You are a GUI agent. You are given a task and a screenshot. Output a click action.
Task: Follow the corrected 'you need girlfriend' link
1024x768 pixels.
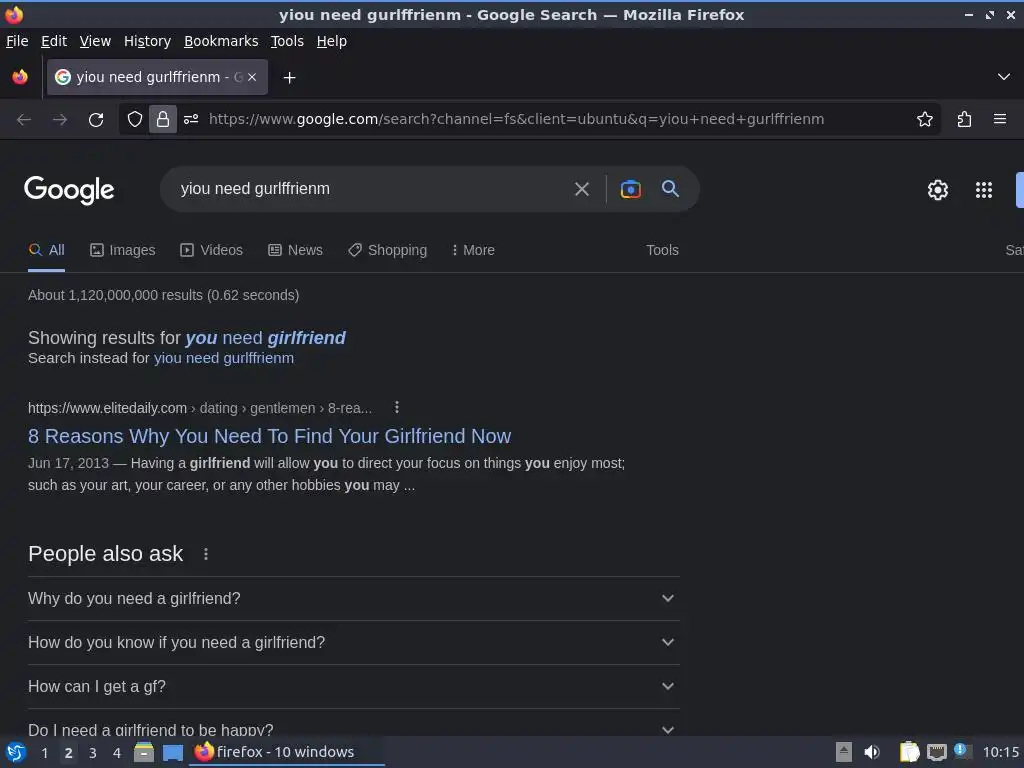(x=265, y=338)
